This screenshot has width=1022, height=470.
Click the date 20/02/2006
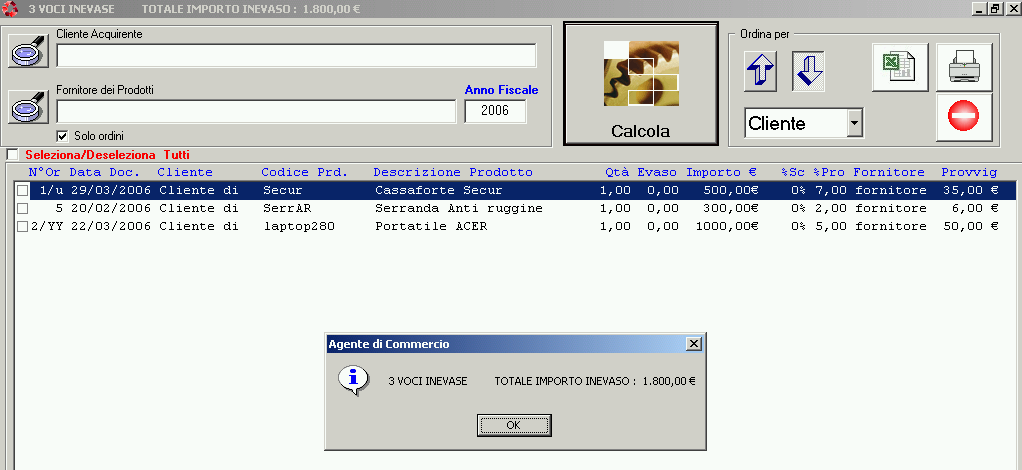[111, 209]
